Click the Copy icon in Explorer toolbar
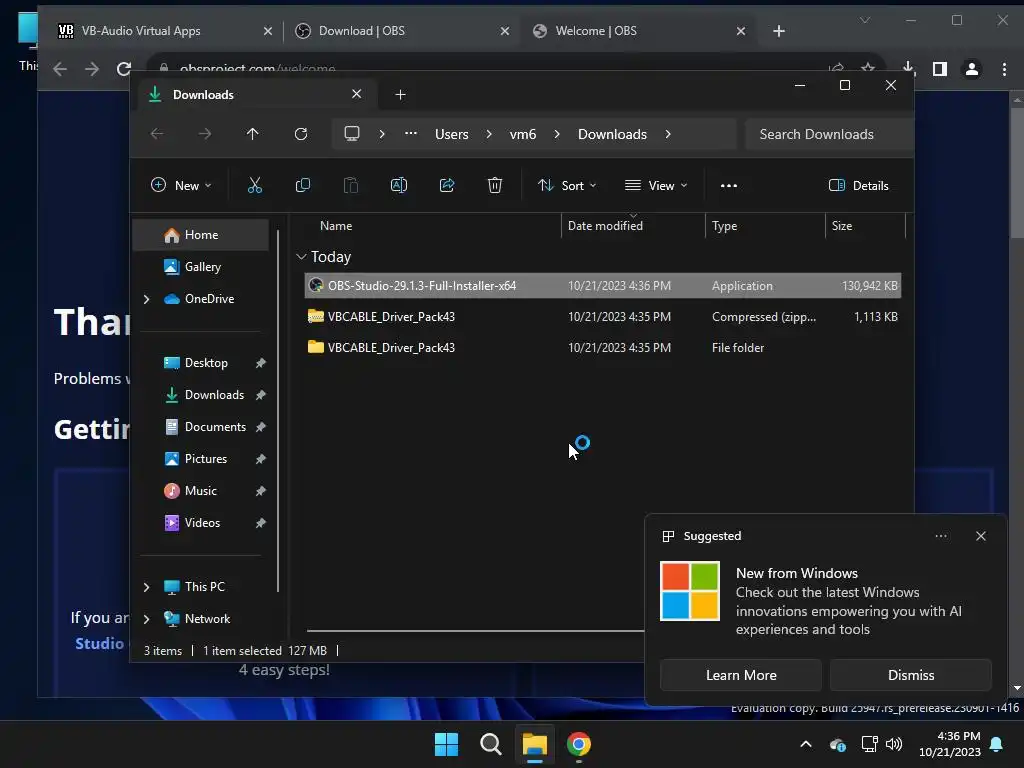This screenshot has height=768, width=1024. point(302,185)
